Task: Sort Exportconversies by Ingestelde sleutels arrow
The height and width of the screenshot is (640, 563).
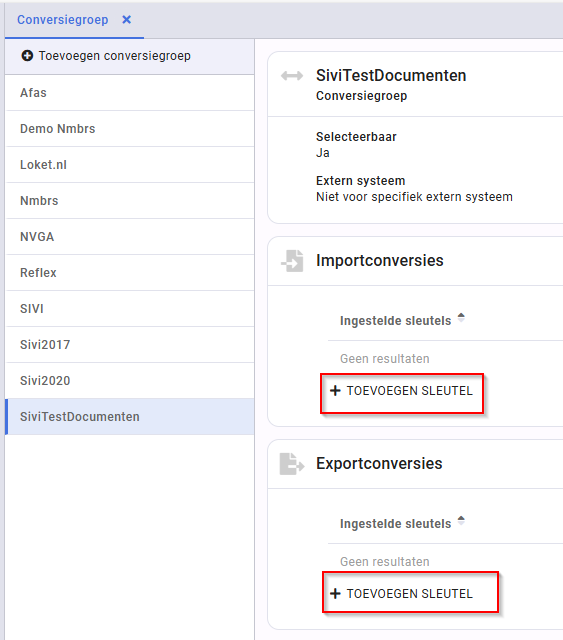Action: coord(461,520)
